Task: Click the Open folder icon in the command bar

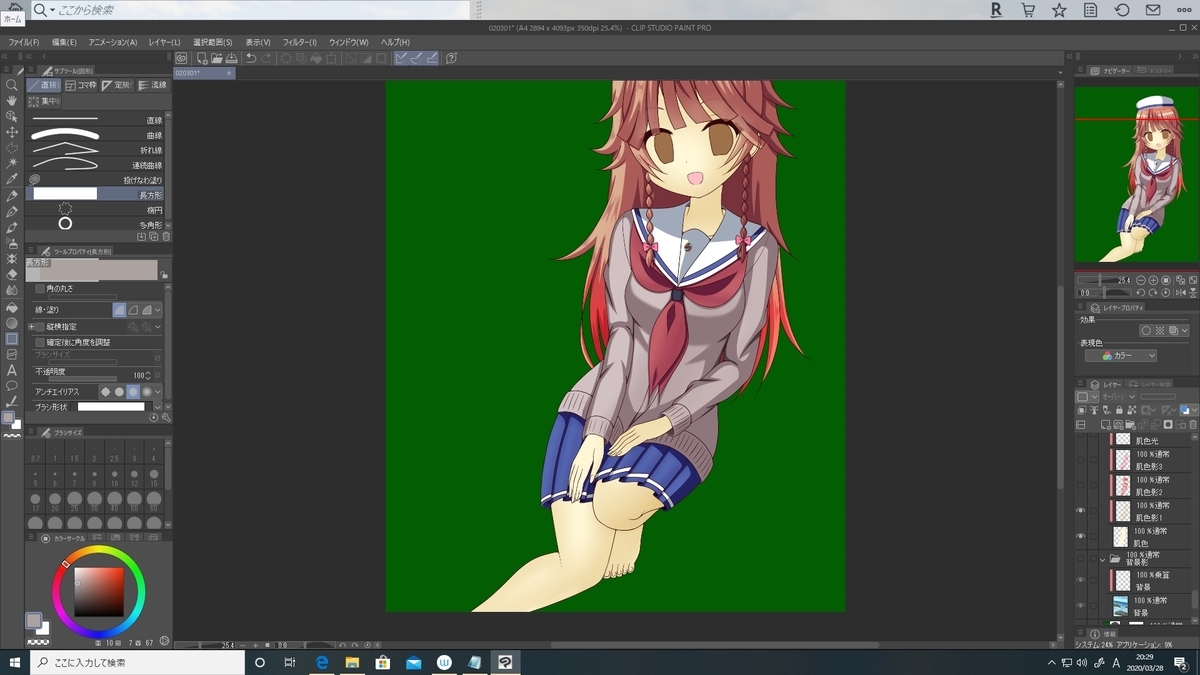Action: coord(215,58)
